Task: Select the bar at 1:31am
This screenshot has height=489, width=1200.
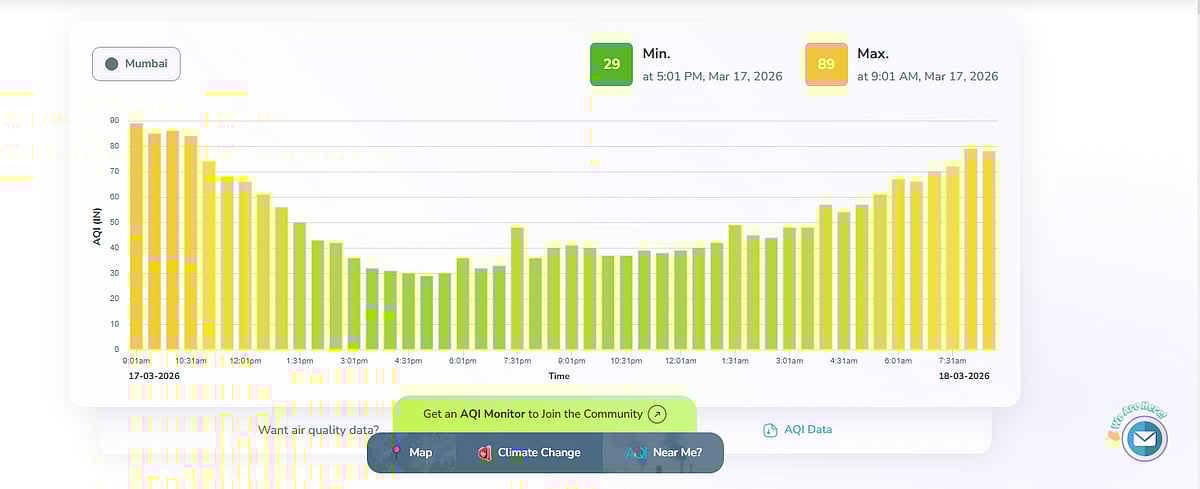Action: point(734,288)
